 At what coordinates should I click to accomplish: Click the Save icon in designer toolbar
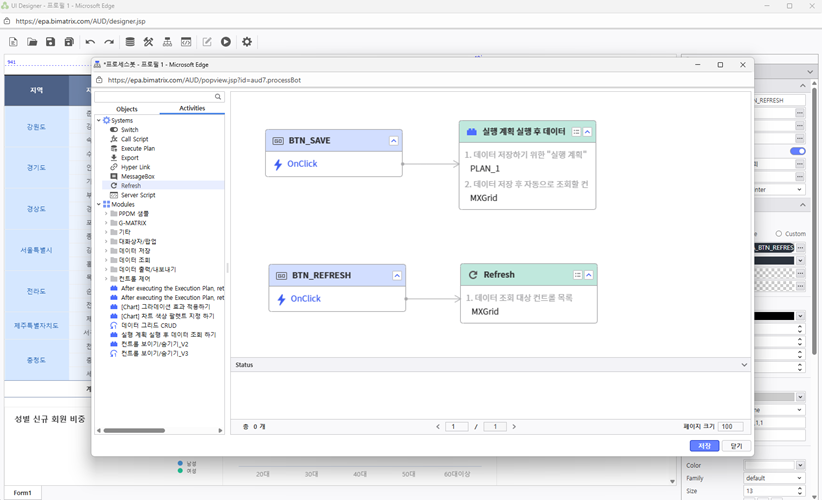coord(50,42)
